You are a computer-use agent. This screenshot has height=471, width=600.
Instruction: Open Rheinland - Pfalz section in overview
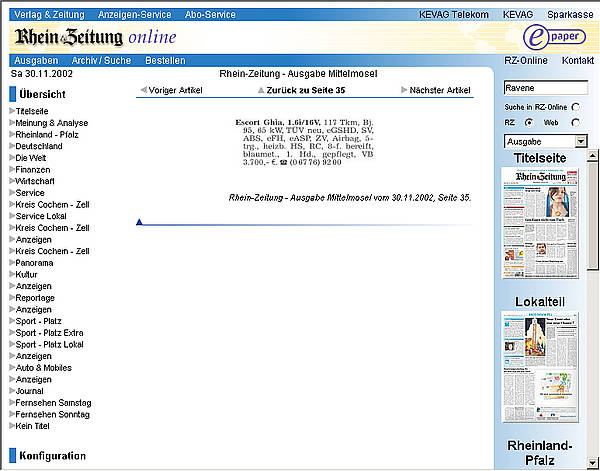(47, 135)
